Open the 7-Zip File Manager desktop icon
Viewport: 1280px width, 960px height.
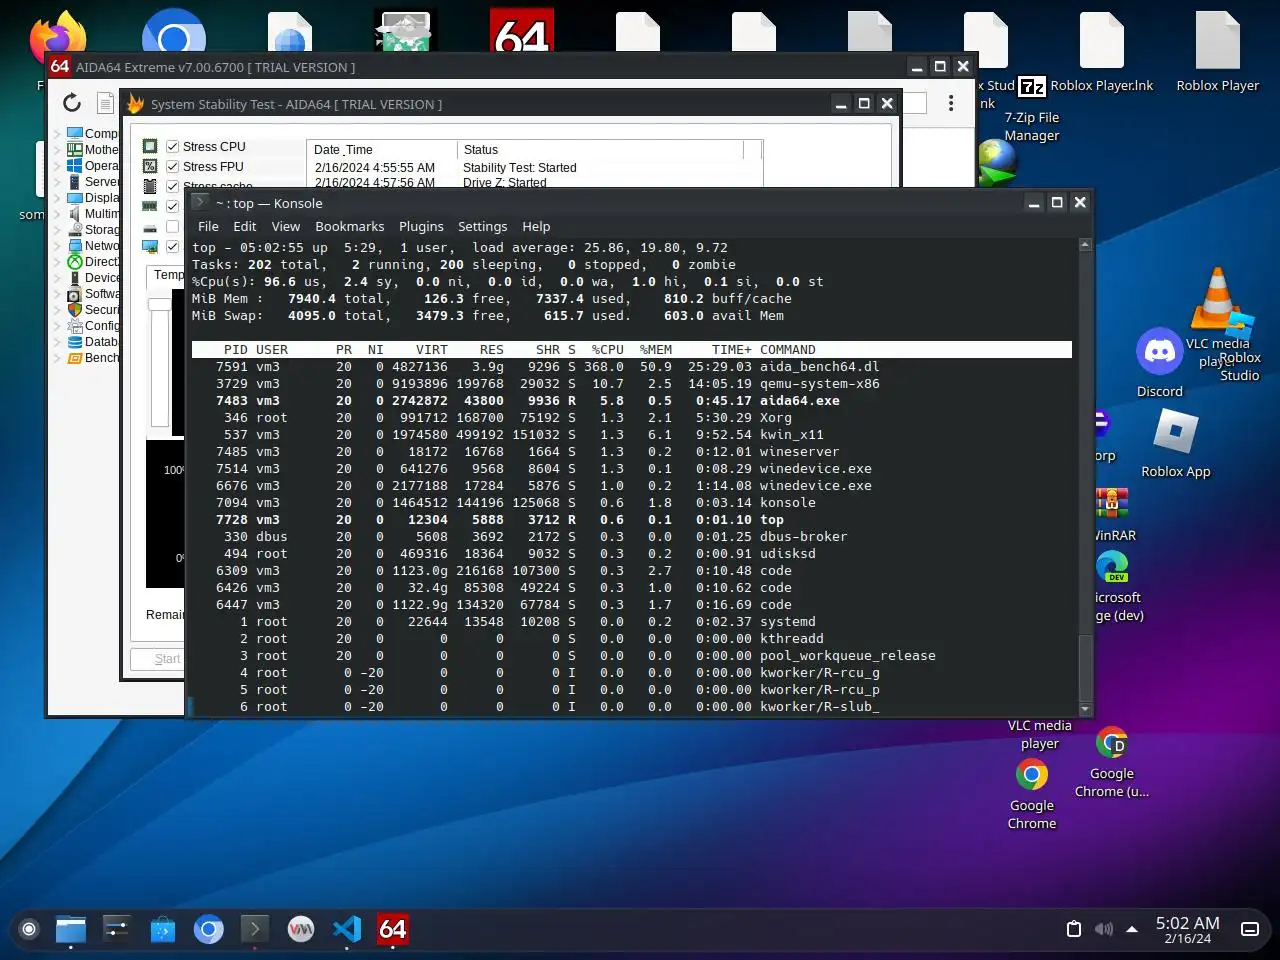click(x=1032, y=87)
